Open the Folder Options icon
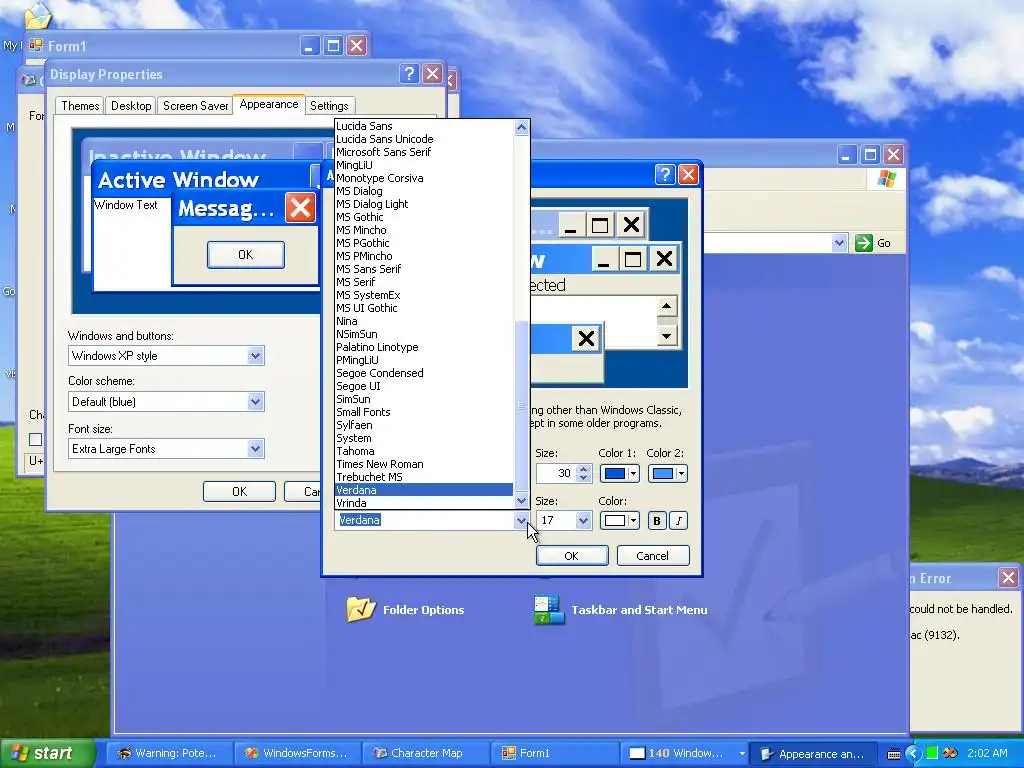The image size is (1024, 768). point(361,609)
